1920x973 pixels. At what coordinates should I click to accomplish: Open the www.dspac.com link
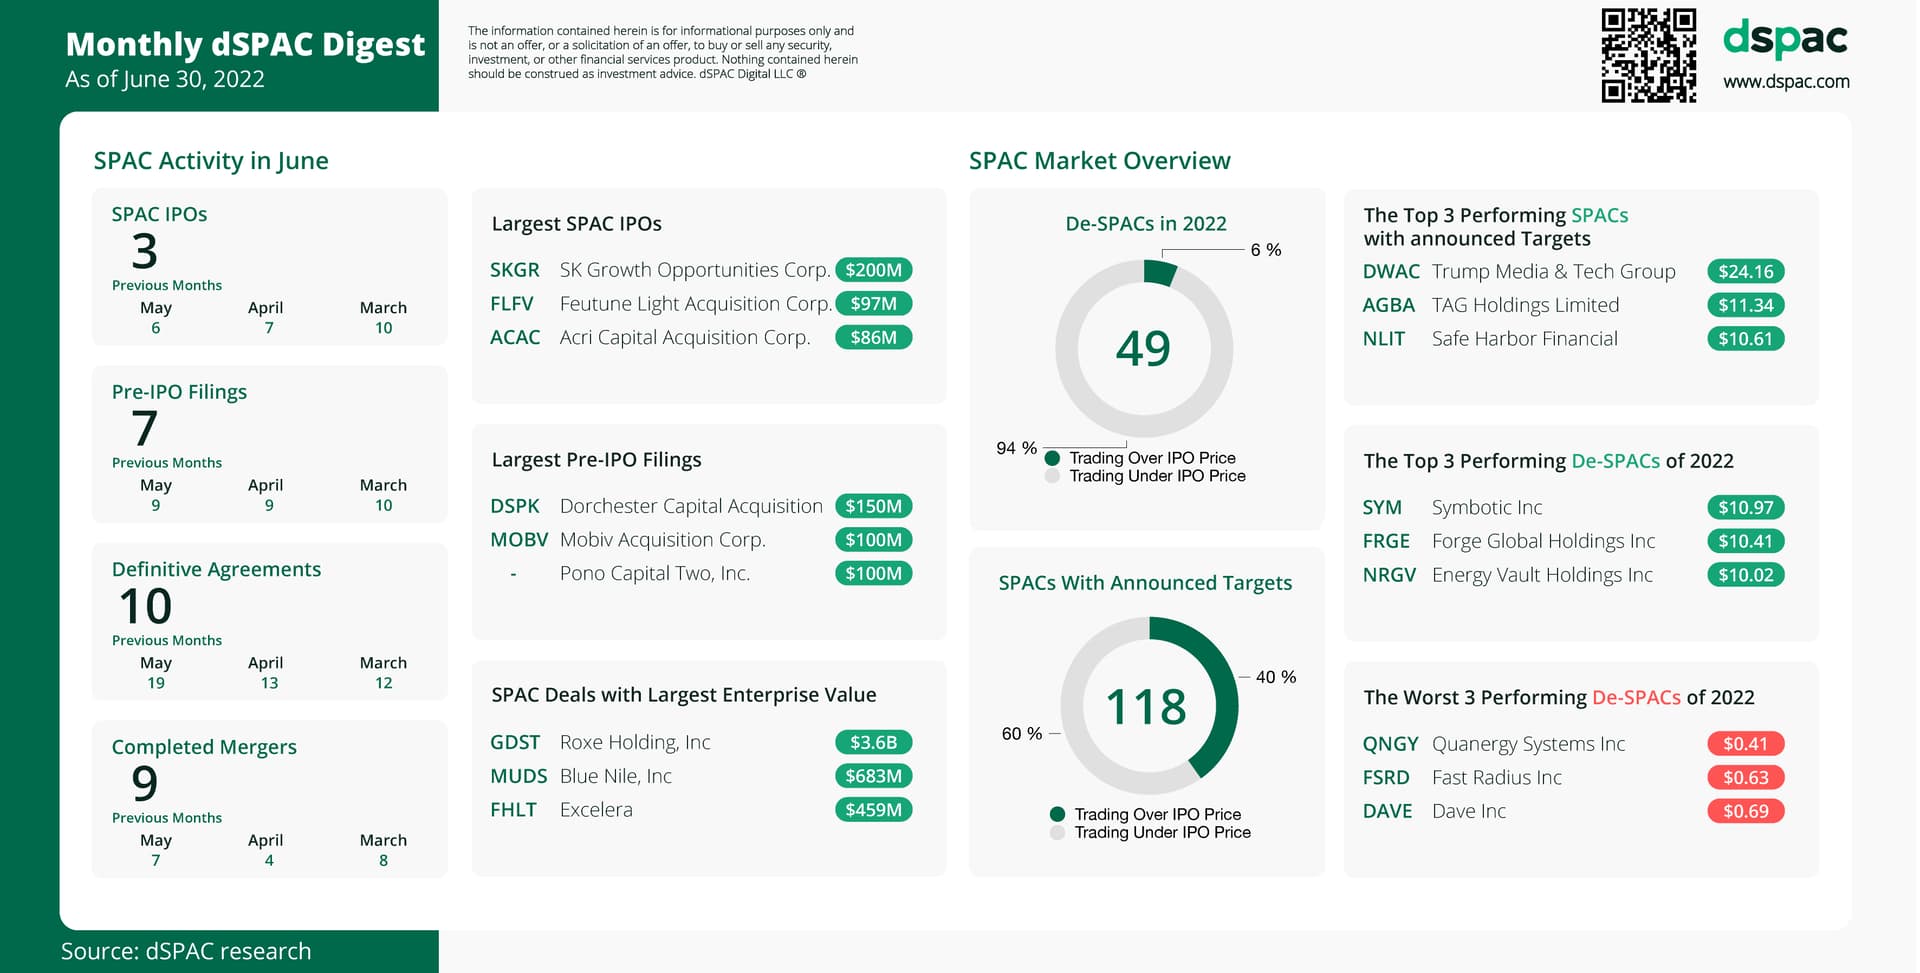pyautogui.click(x=1786, y=82)
